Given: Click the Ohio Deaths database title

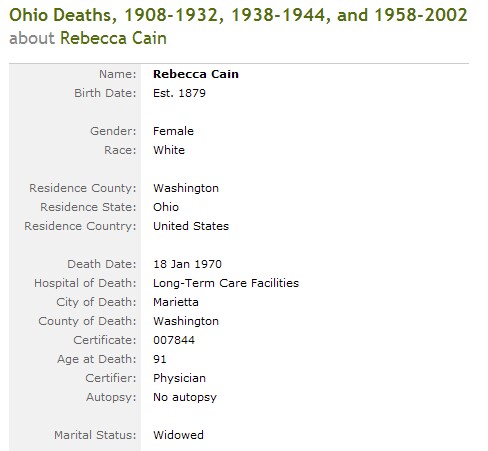Looking at the screenshot, I should pyautogui.click(x=238, y=15).
